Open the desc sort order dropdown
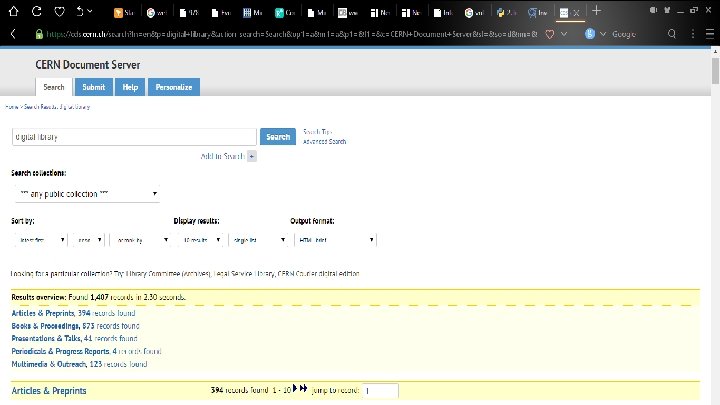The image size is (720, 405). (x=89, y=240)
